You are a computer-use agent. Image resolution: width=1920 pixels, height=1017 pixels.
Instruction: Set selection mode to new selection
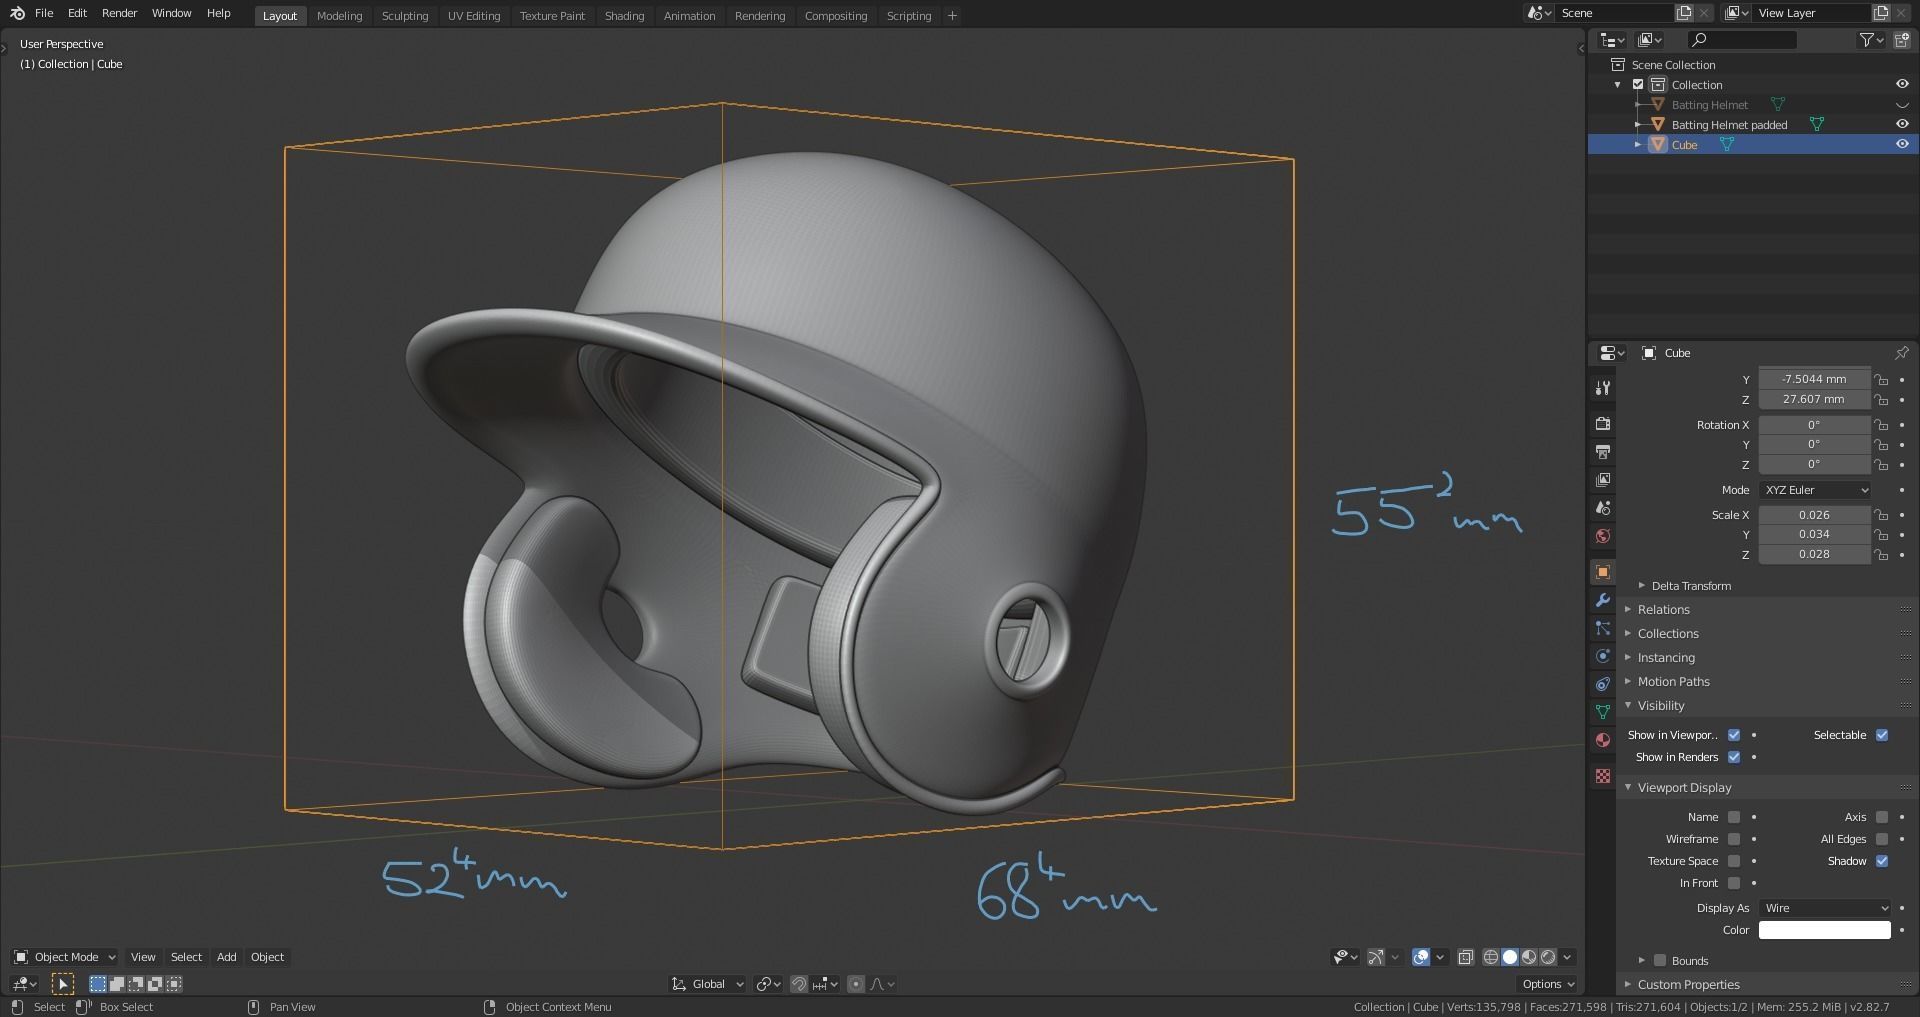(98, 984)
